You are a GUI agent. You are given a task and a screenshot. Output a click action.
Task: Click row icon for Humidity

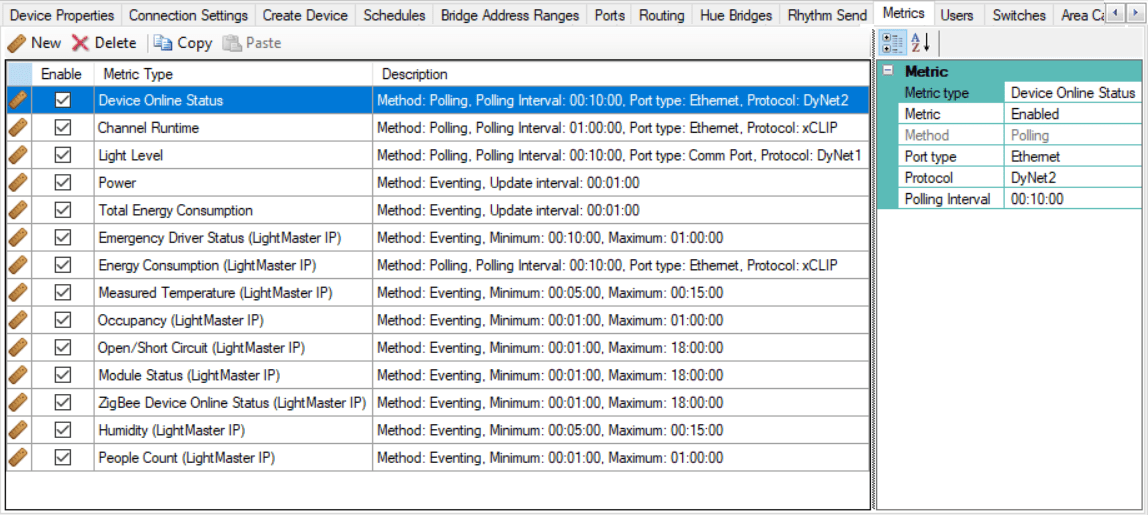tap(18, 430)
